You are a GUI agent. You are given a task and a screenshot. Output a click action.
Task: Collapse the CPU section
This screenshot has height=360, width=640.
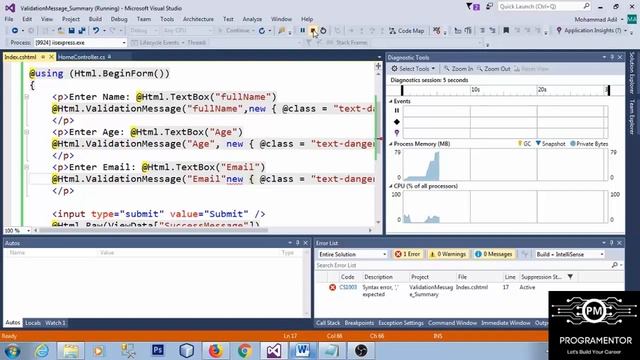tap(391, 186)
